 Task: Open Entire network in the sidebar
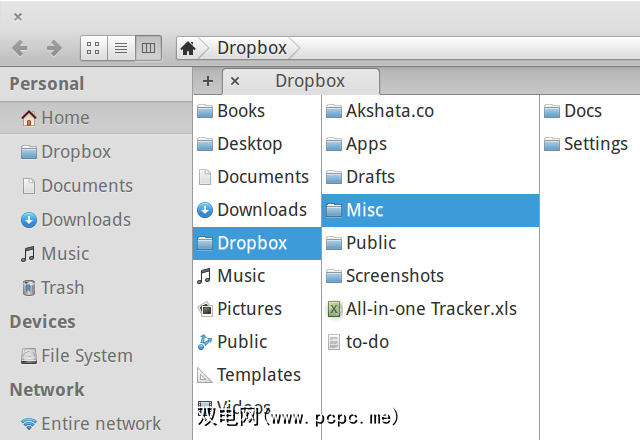(x=96, y=424)
